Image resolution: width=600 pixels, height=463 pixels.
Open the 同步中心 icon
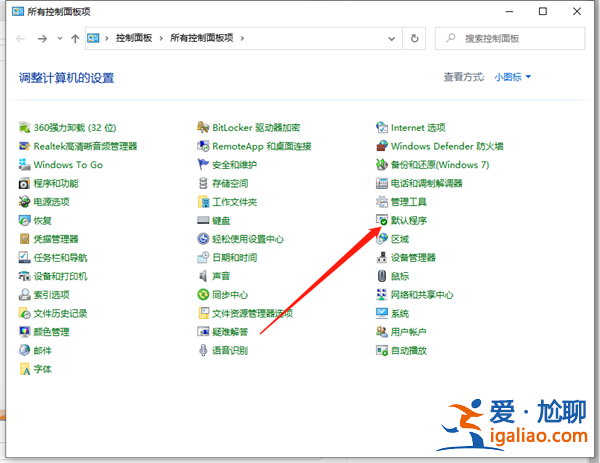(x=203, y=295)
